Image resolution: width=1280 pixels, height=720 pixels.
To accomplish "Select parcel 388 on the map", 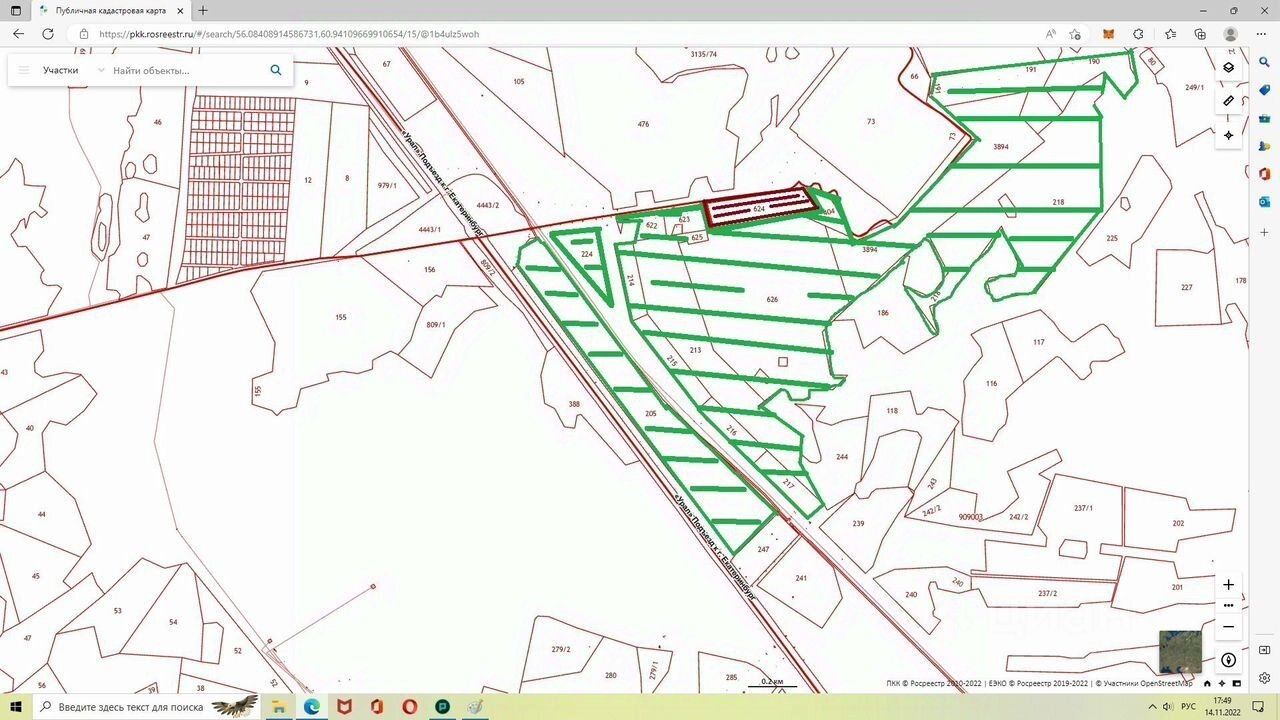I will [574, 404].
